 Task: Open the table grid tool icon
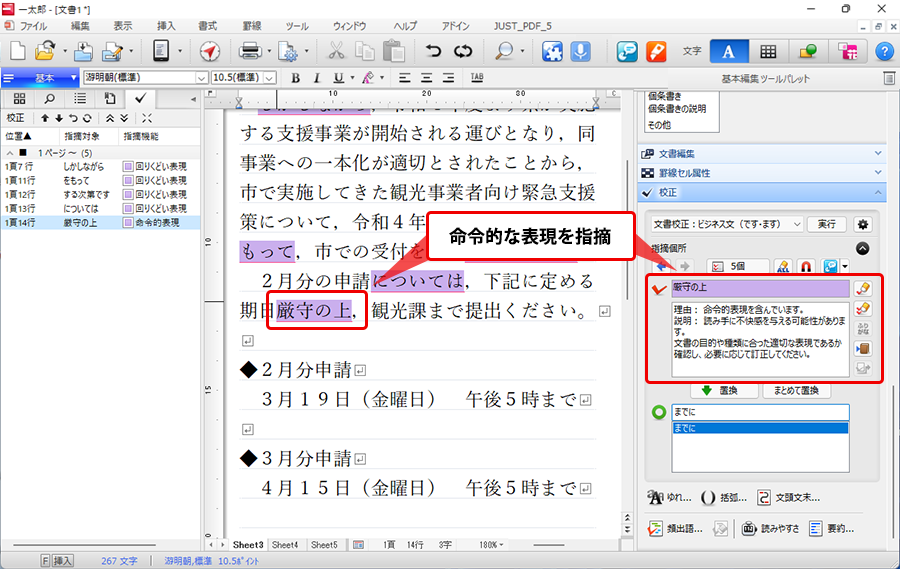tap(767, 51)
